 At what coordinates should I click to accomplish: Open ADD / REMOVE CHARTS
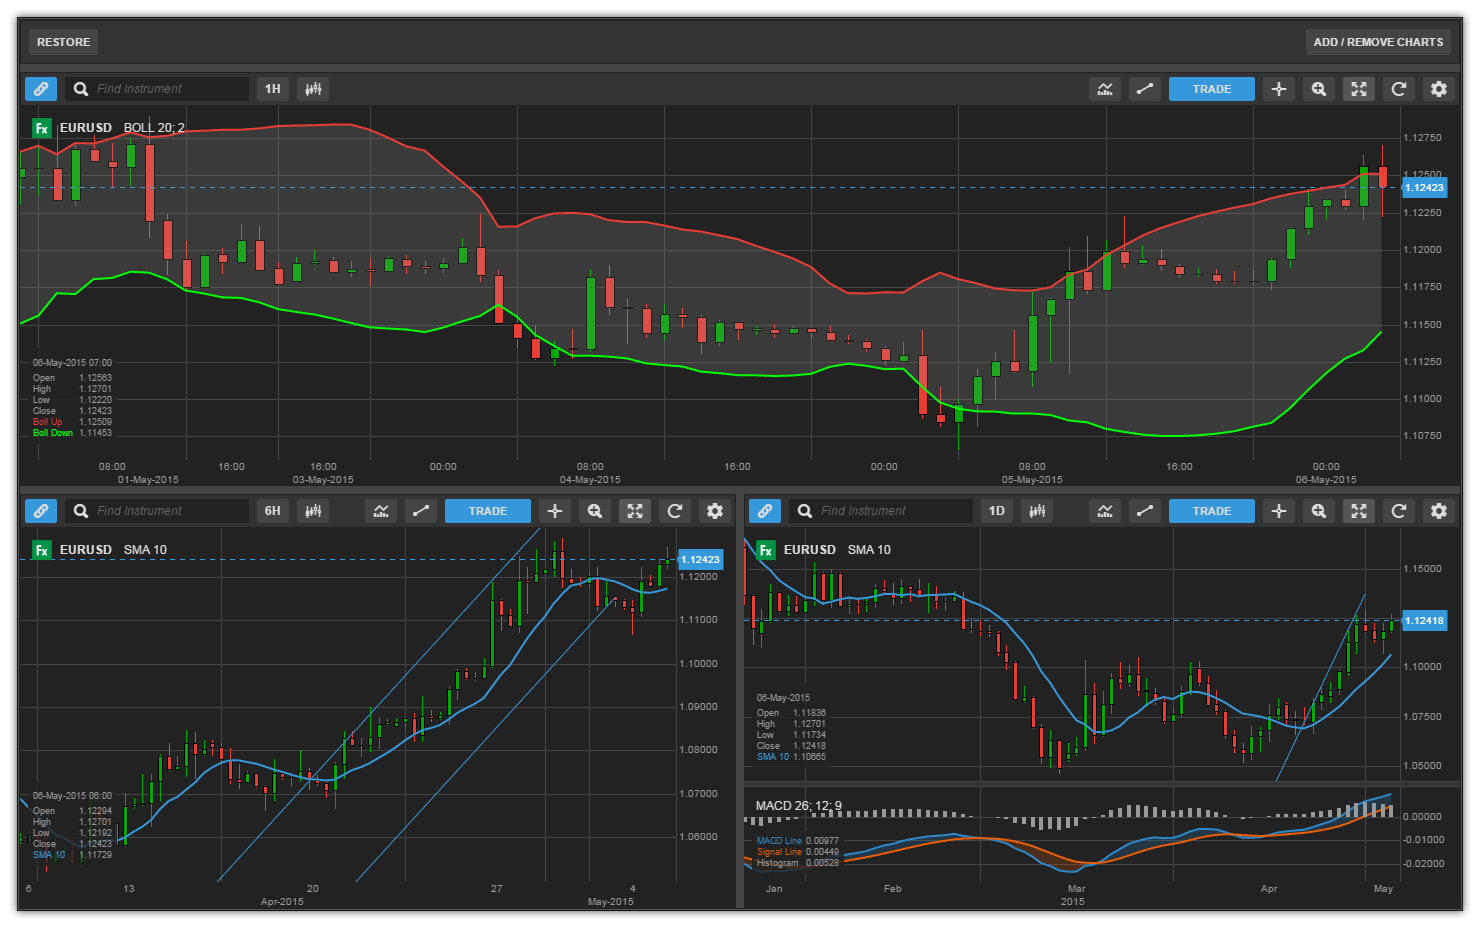[x=1378, y=42]
